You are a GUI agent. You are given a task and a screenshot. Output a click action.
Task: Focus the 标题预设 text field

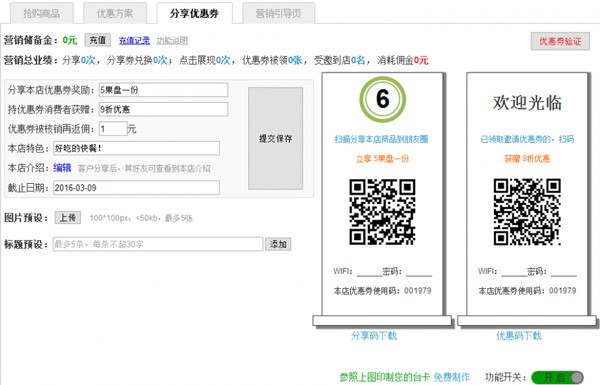pos(158,244)
